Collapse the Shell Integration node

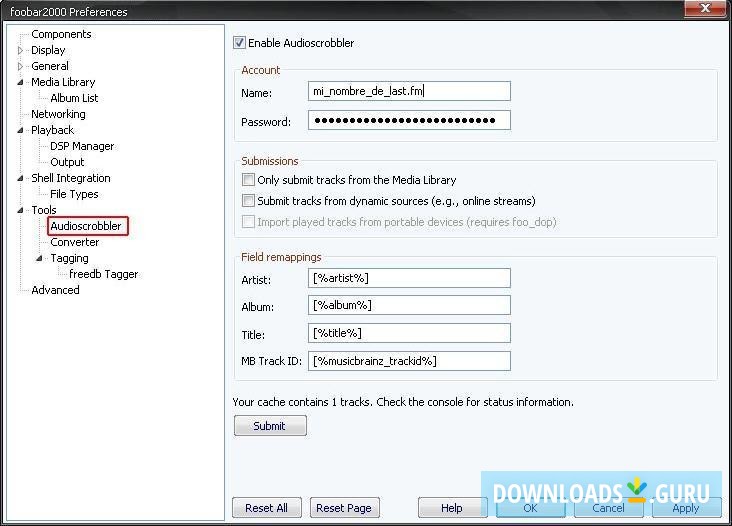(20, 178)
